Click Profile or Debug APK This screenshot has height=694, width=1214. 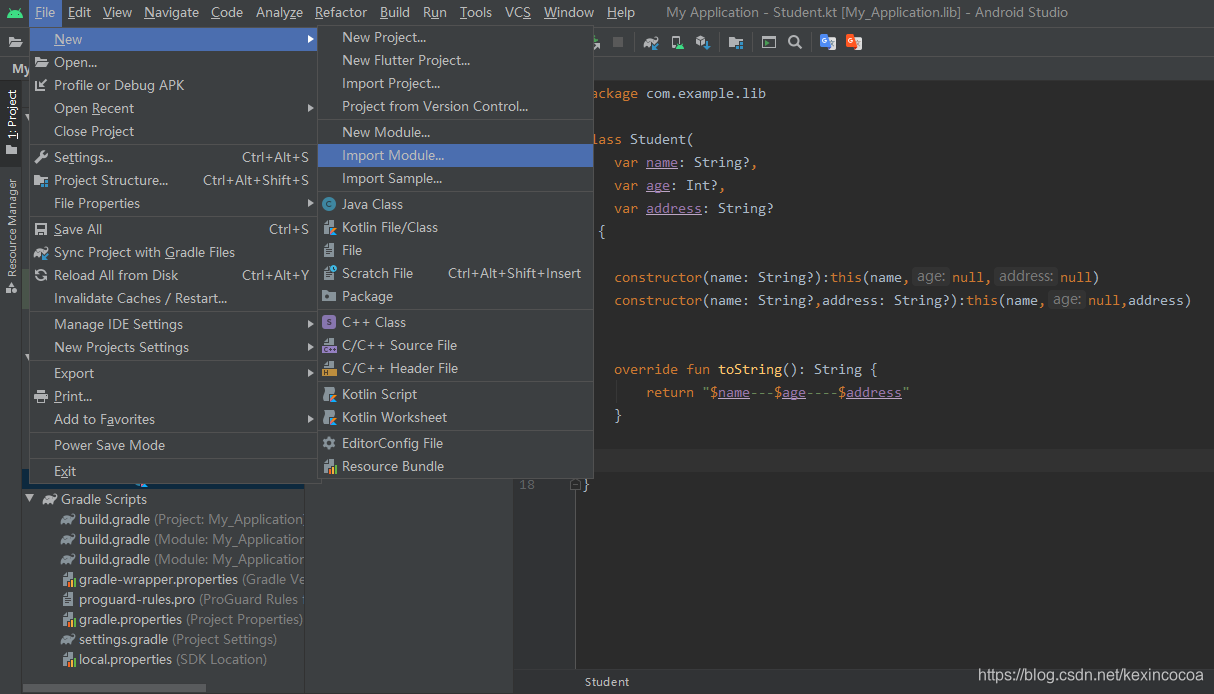coord(174,85)
